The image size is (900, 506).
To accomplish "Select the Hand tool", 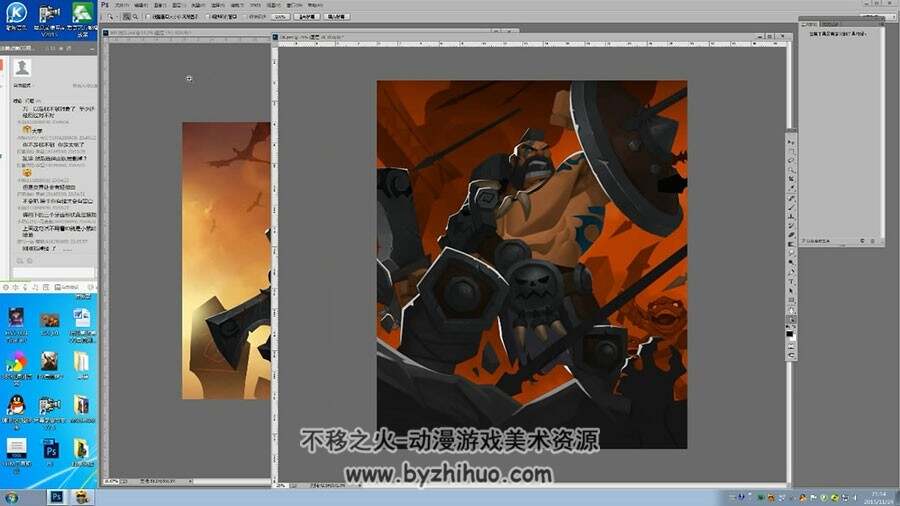I will click(792, 310).
